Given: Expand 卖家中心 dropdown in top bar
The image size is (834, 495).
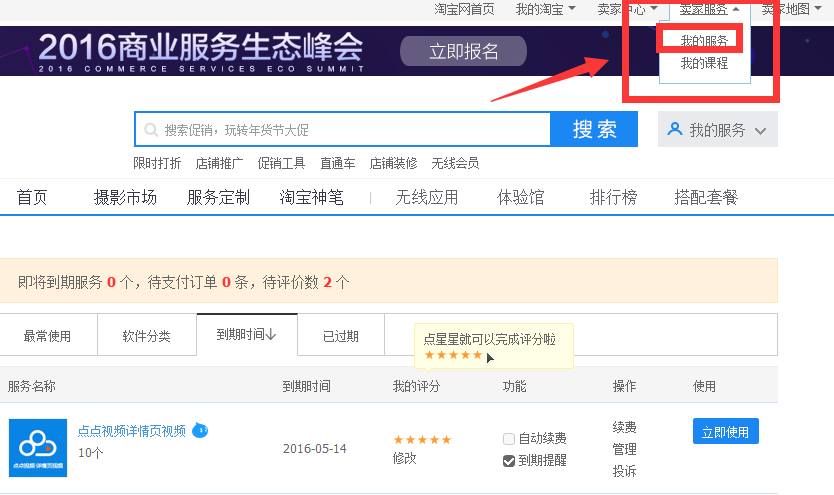Looking at the screenshot, I should point(628,9).
